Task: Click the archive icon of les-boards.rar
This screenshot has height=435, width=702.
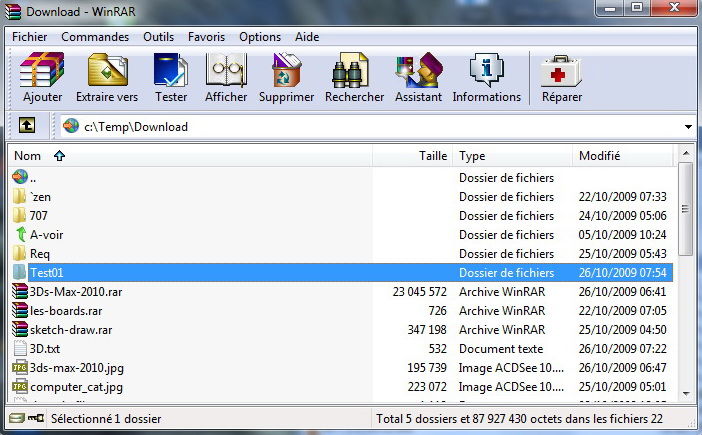Action: 20,310
